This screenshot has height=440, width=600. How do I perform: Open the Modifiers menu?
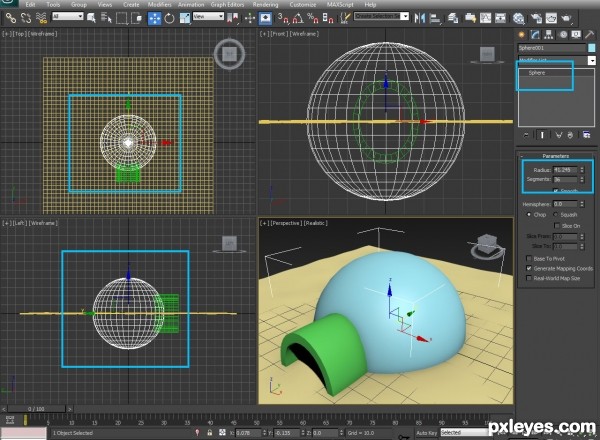[x=160, y=5]
